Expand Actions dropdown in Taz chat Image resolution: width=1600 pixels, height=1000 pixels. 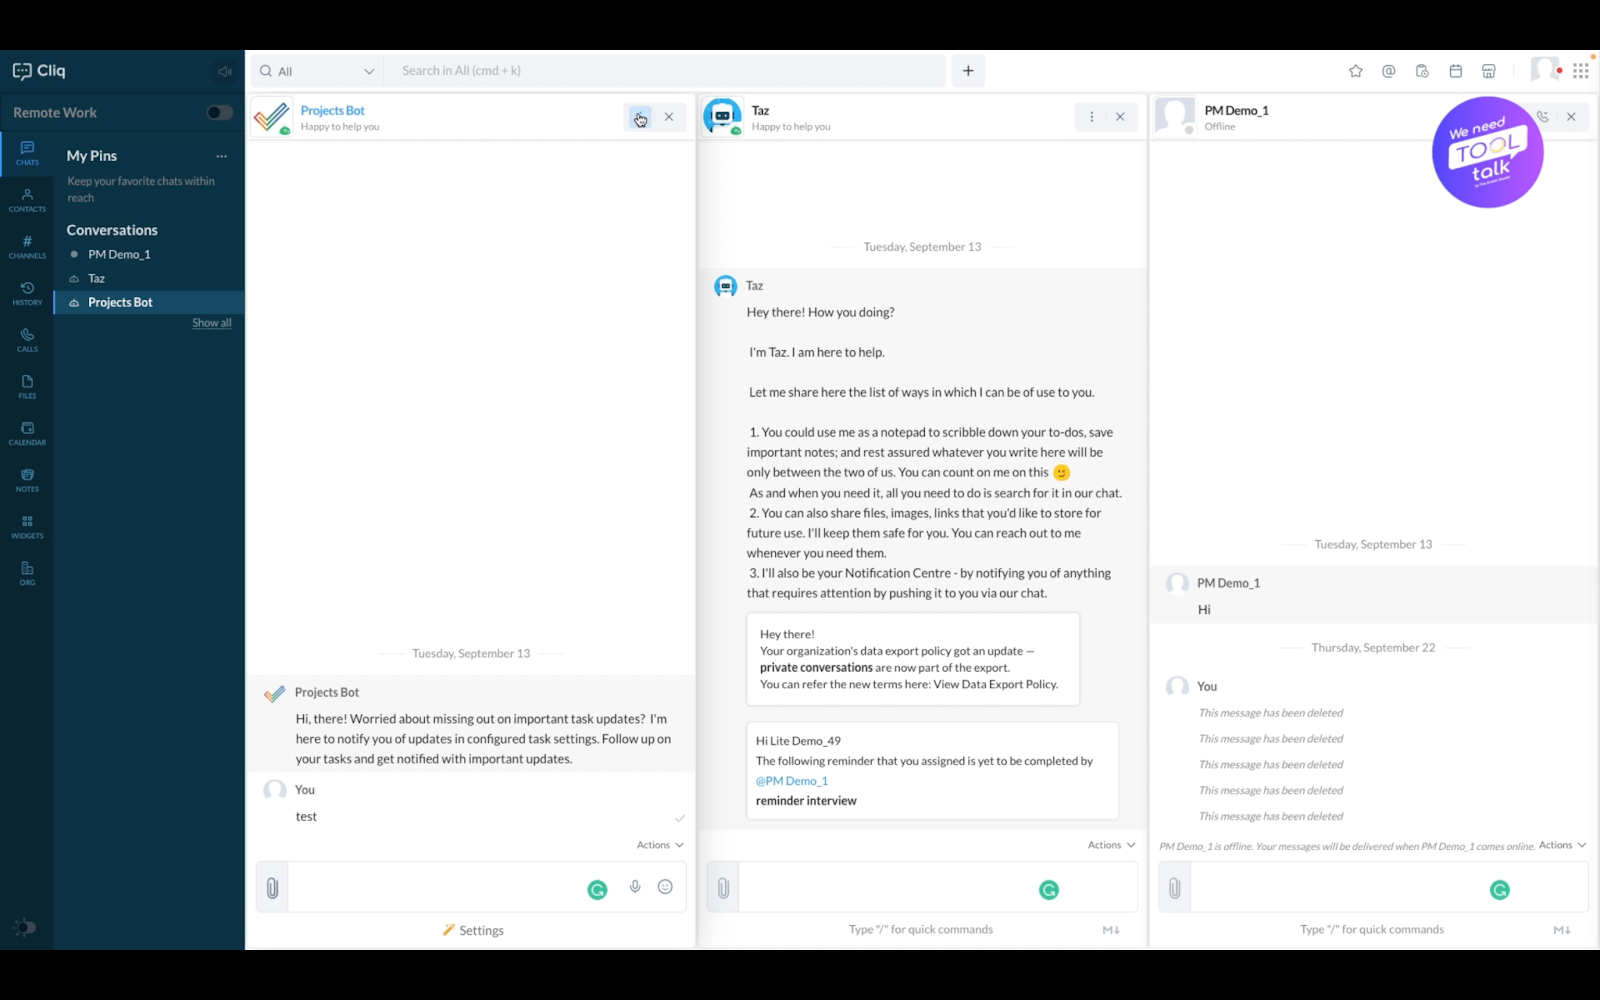(1111, 845)
